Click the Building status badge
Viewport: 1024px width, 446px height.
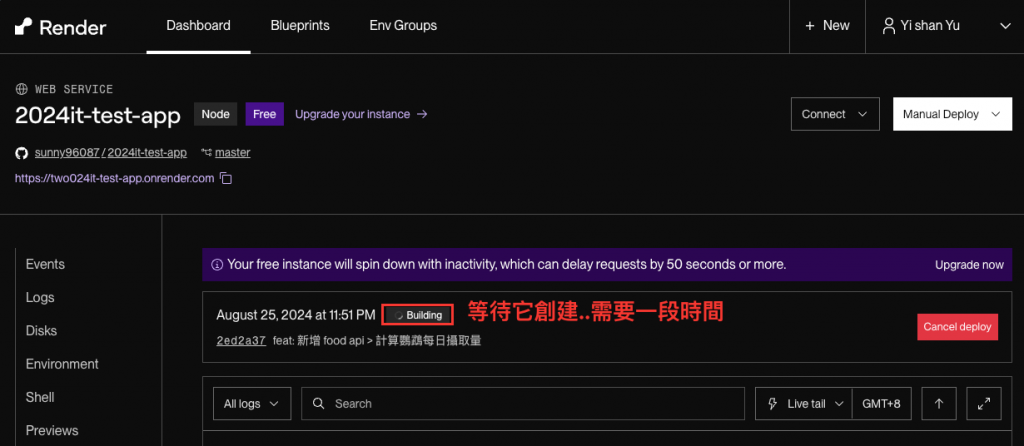418,315
